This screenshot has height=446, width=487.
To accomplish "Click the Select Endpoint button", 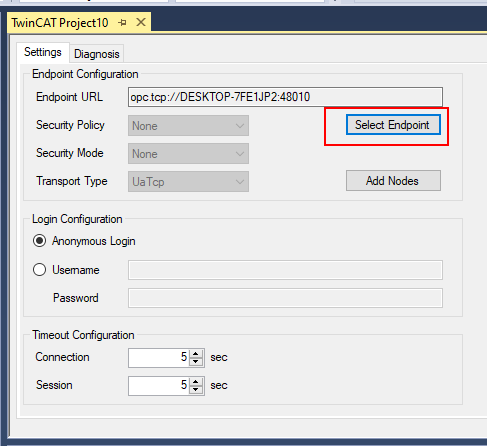I will click(x=393, y=125).
